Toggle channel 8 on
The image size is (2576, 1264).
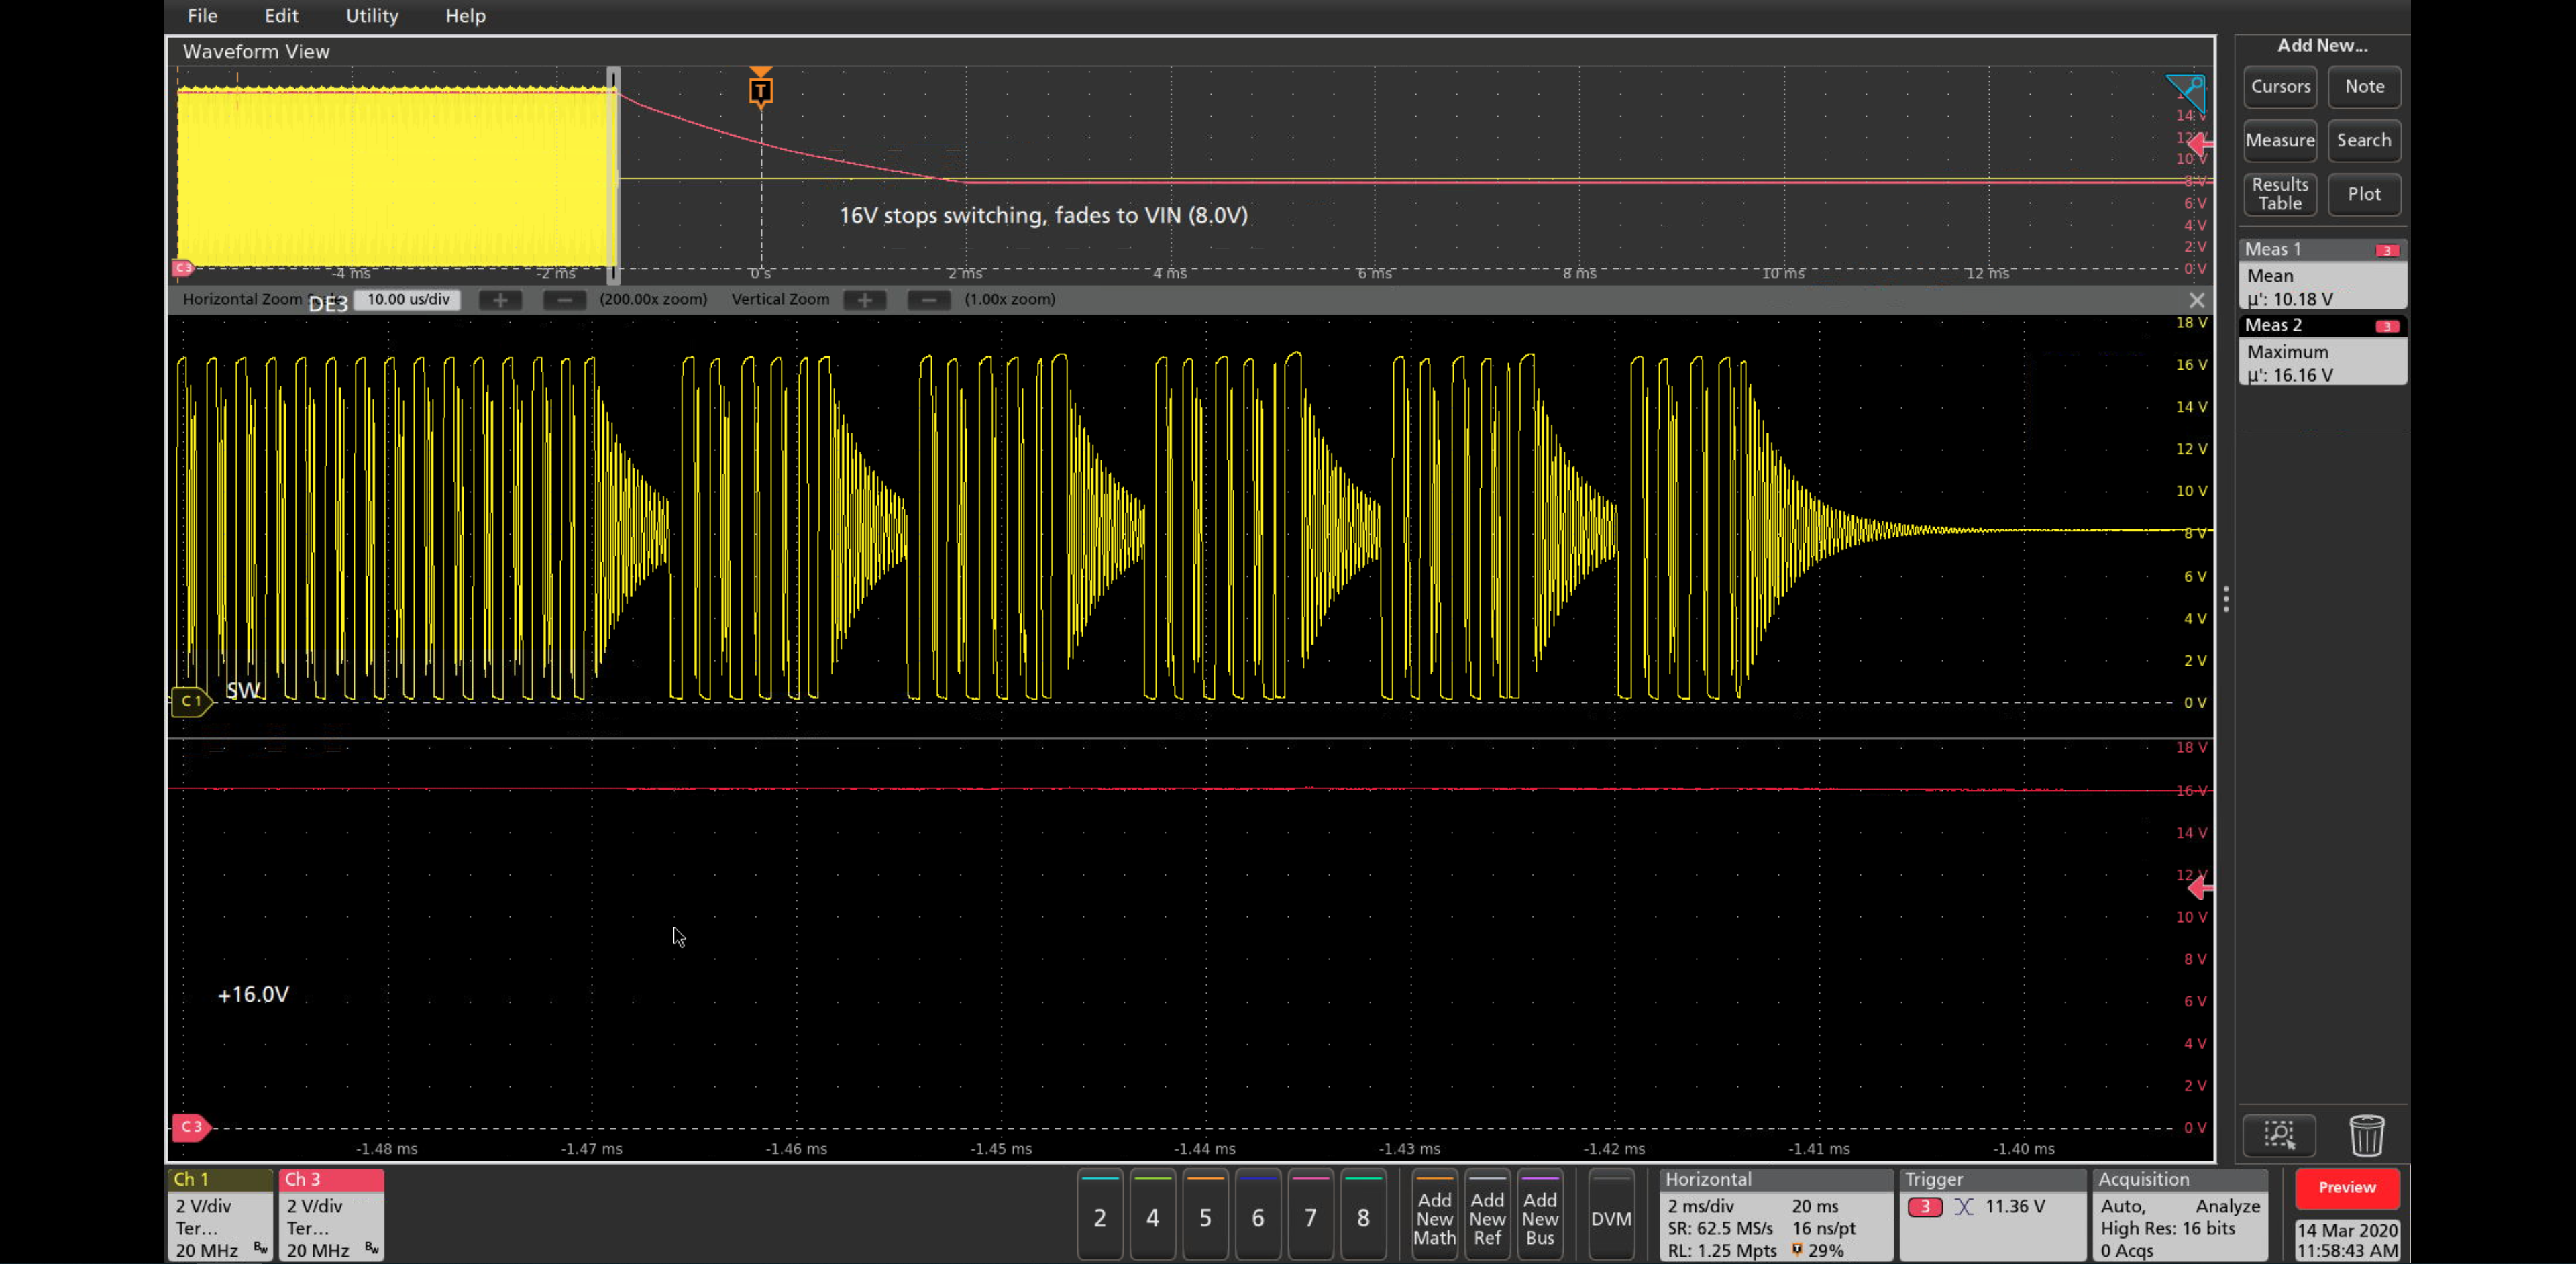1363,1216
